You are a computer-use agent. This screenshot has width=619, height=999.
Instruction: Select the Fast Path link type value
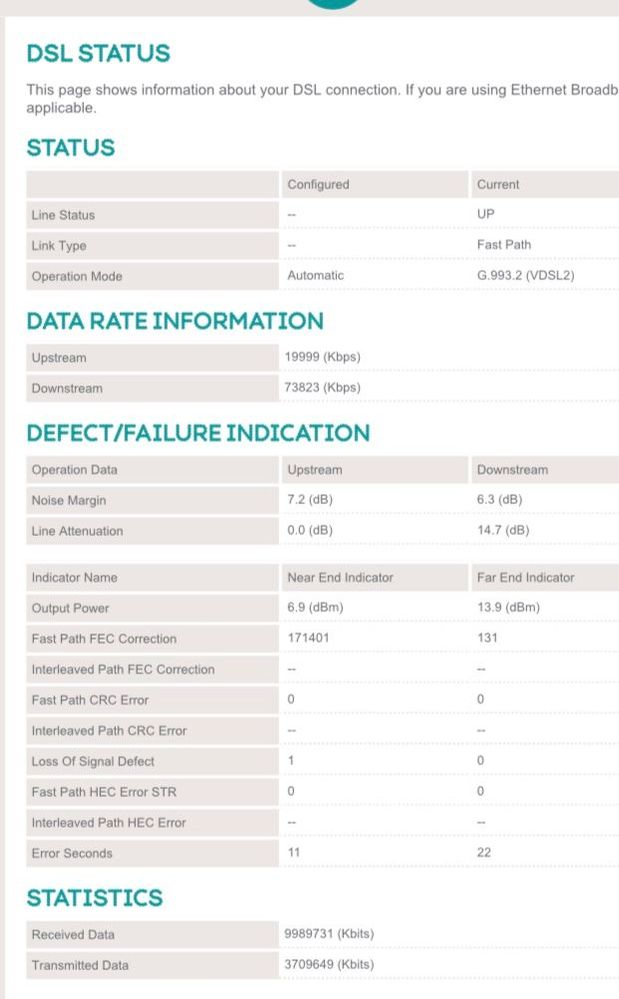tap(504, 245)
